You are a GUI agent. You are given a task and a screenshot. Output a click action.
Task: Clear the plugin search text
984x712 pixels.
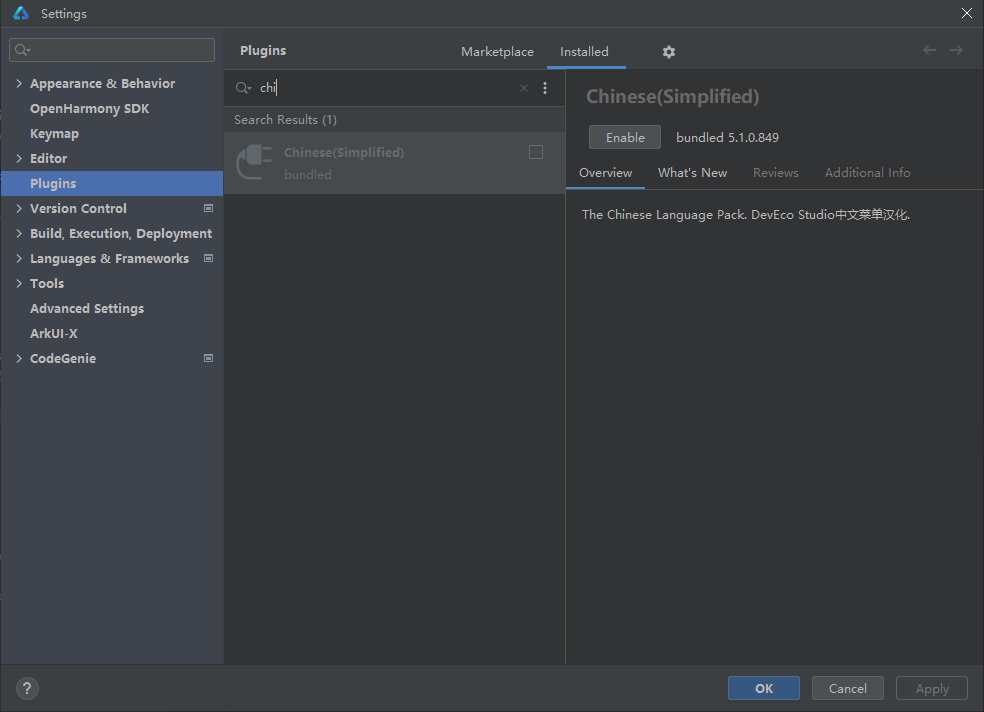click(523, 88)
